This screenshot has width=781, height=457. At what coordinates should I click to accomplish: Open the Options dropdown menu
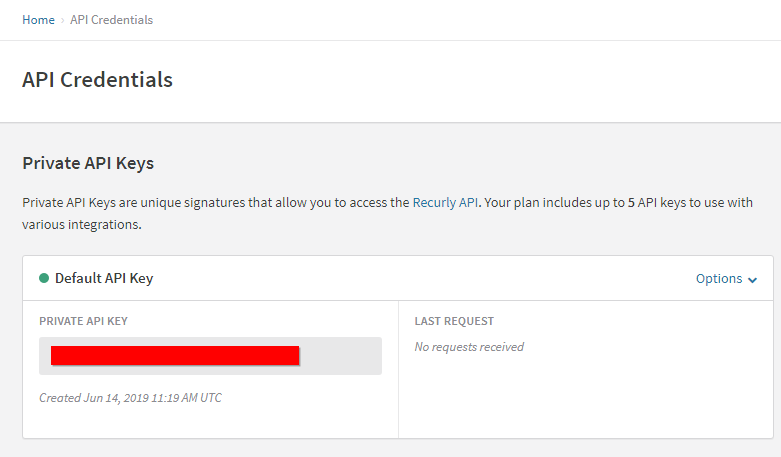(x=726, y=279)
